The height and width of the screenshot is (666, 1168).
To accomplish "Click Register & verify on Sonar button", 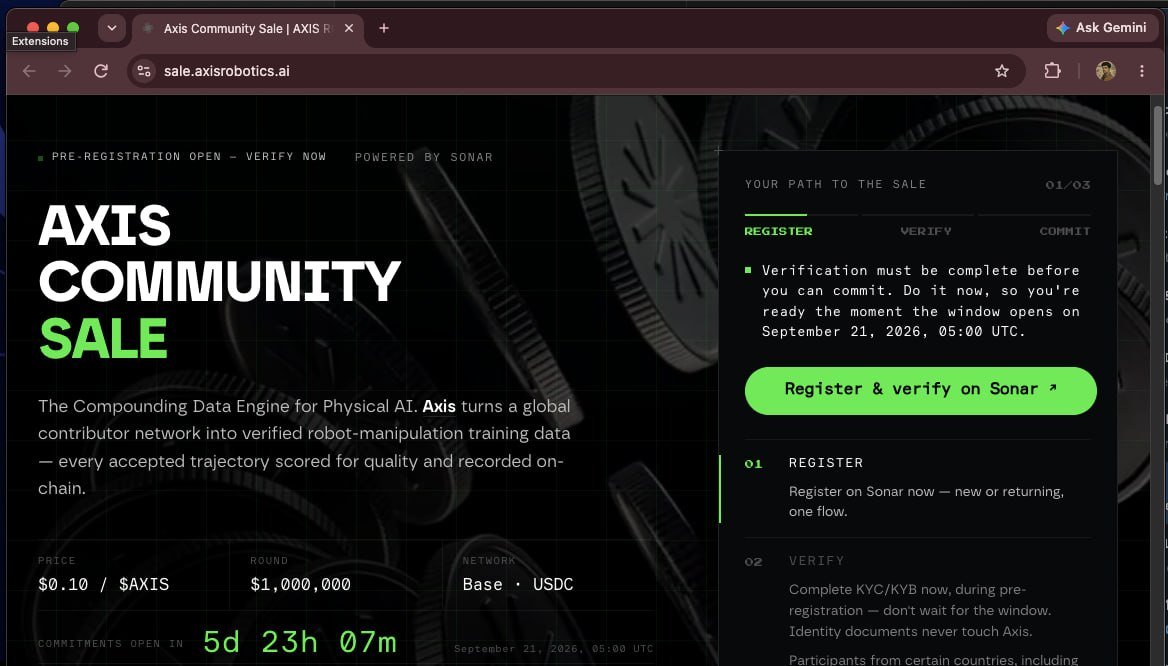I will [920, 390].
